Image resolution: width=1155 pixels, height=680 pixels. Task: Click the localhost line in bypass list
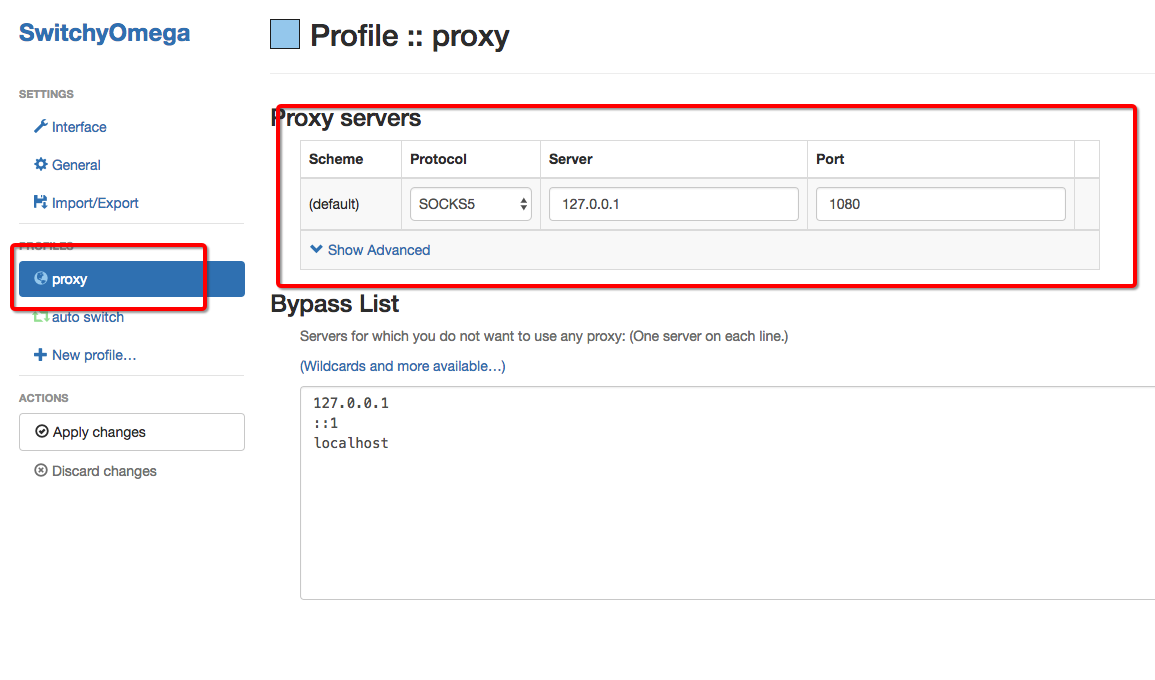351,443
